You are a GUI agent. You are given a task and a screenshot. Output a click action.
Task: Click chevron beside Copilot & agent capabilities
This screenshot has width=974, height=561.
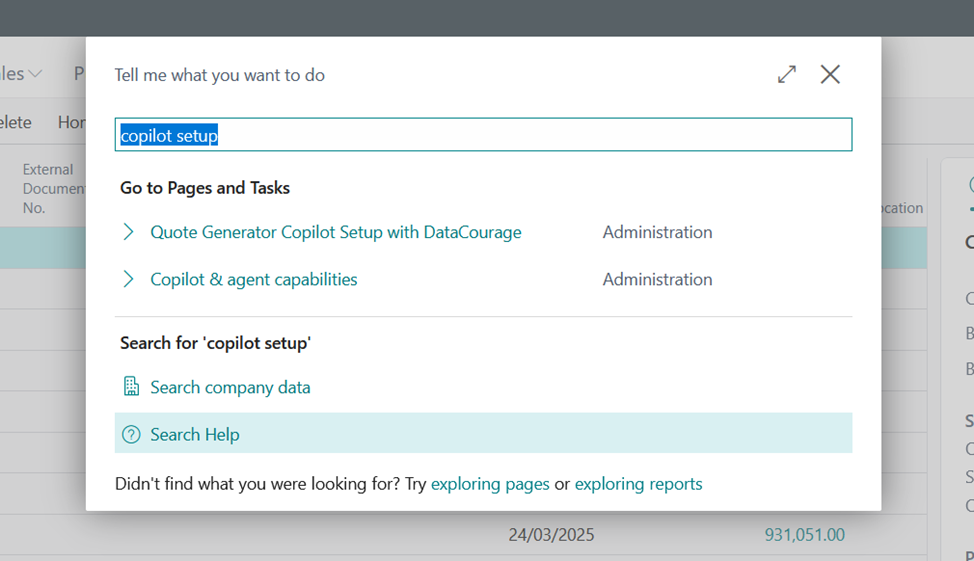click(128, 280)
